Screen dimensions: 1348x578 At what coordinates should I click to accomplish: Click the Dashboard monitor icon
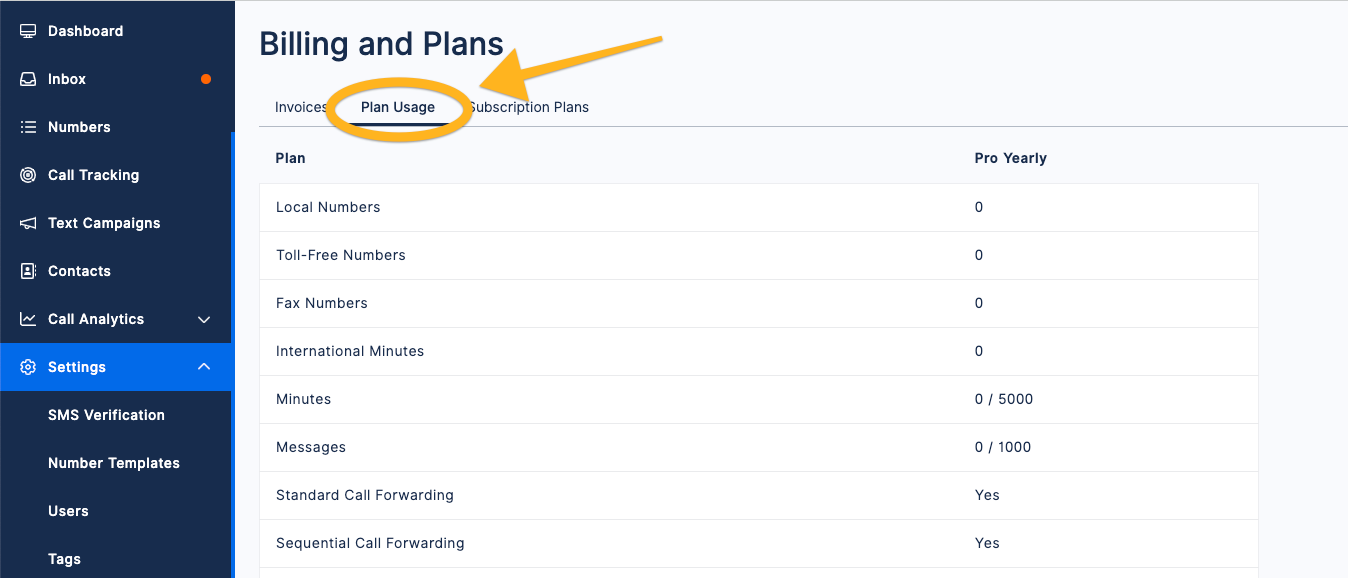pyautogui.click(x=28, y=31)
